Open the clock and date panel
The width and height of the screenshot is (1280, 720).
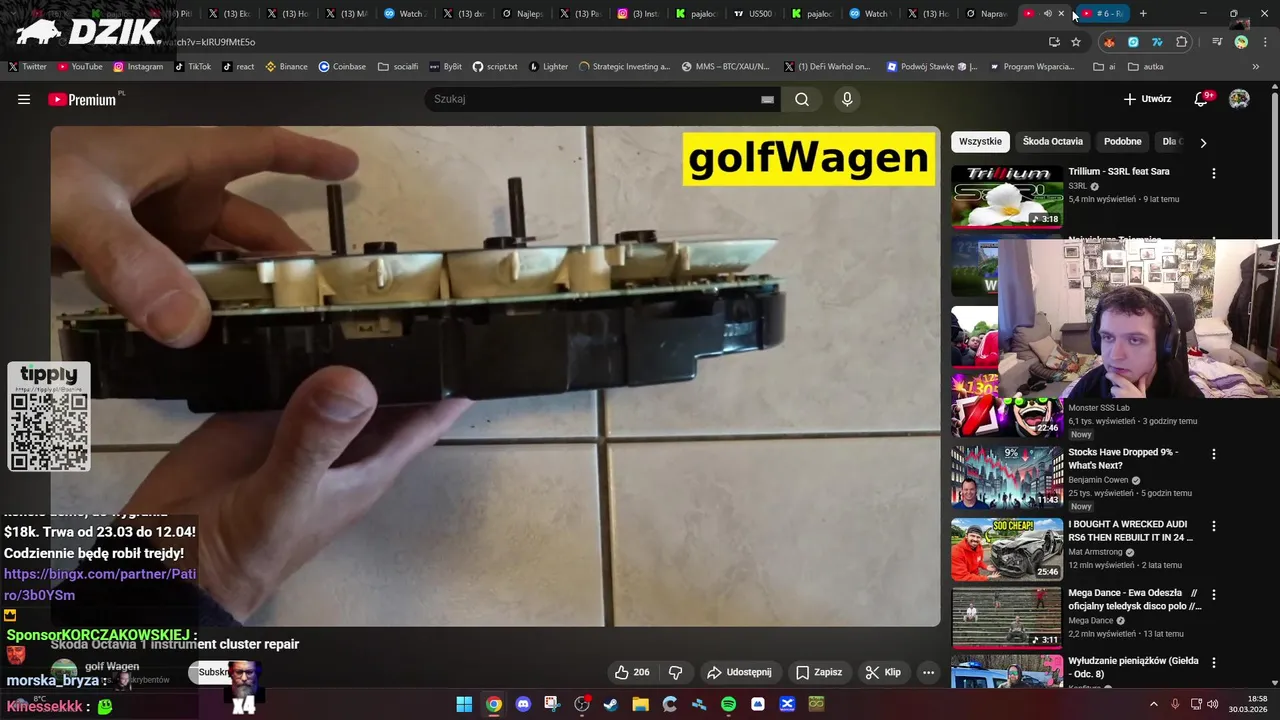tap(1249, 704)
